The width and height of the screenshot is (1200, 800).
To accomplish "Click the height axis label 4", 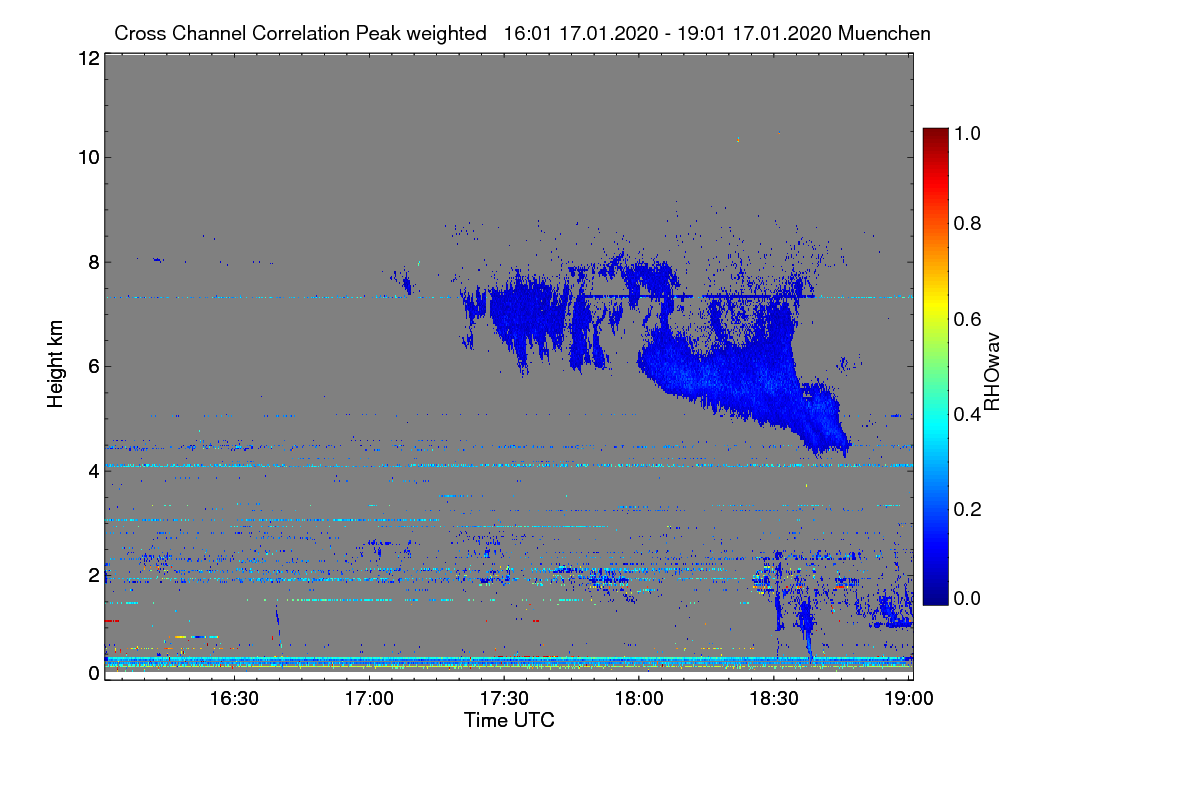I will point(92,470).
